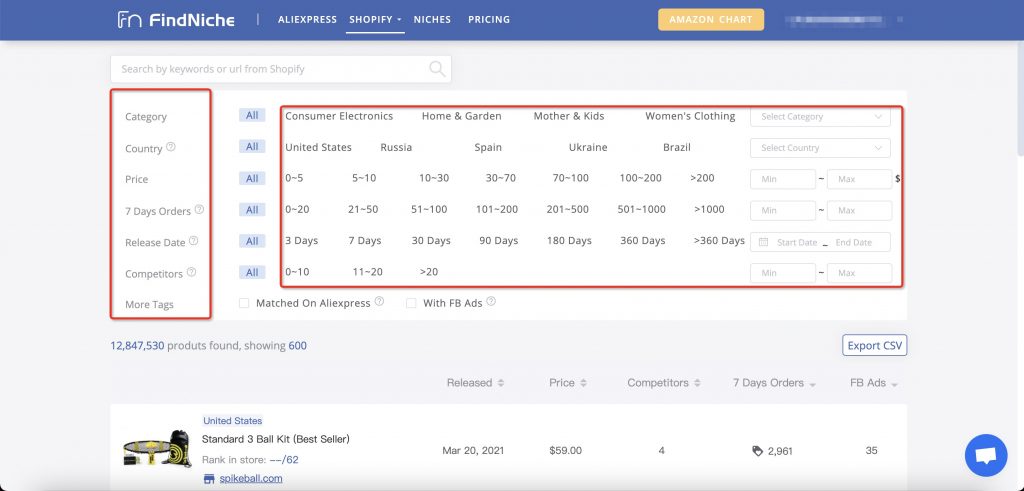Click the Release Date help icon
This screenshot has height=491, width=1024.
tap(193, 241)
